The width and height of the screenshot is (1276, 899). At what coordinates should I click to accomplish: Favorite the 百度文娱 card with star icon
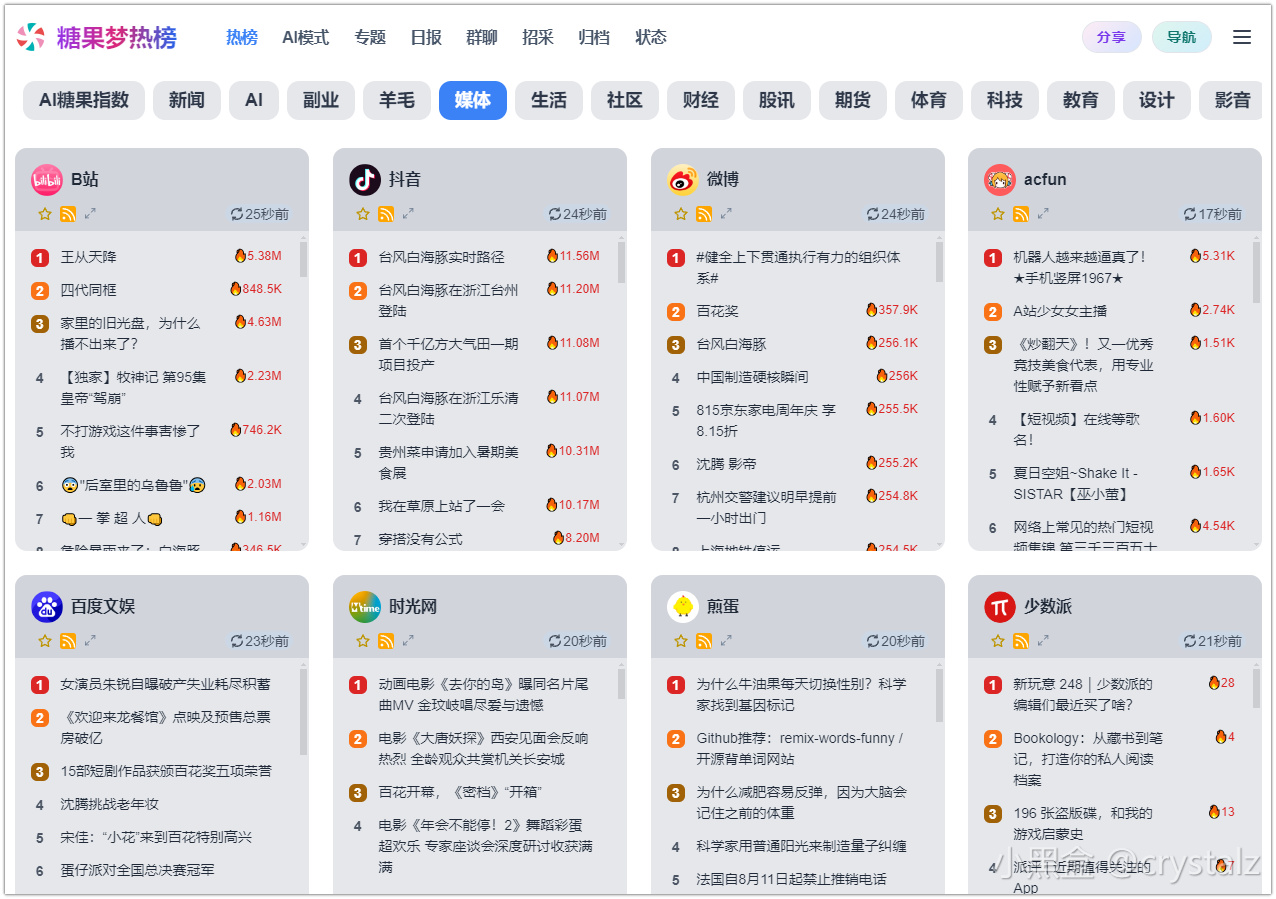point(45,641)
